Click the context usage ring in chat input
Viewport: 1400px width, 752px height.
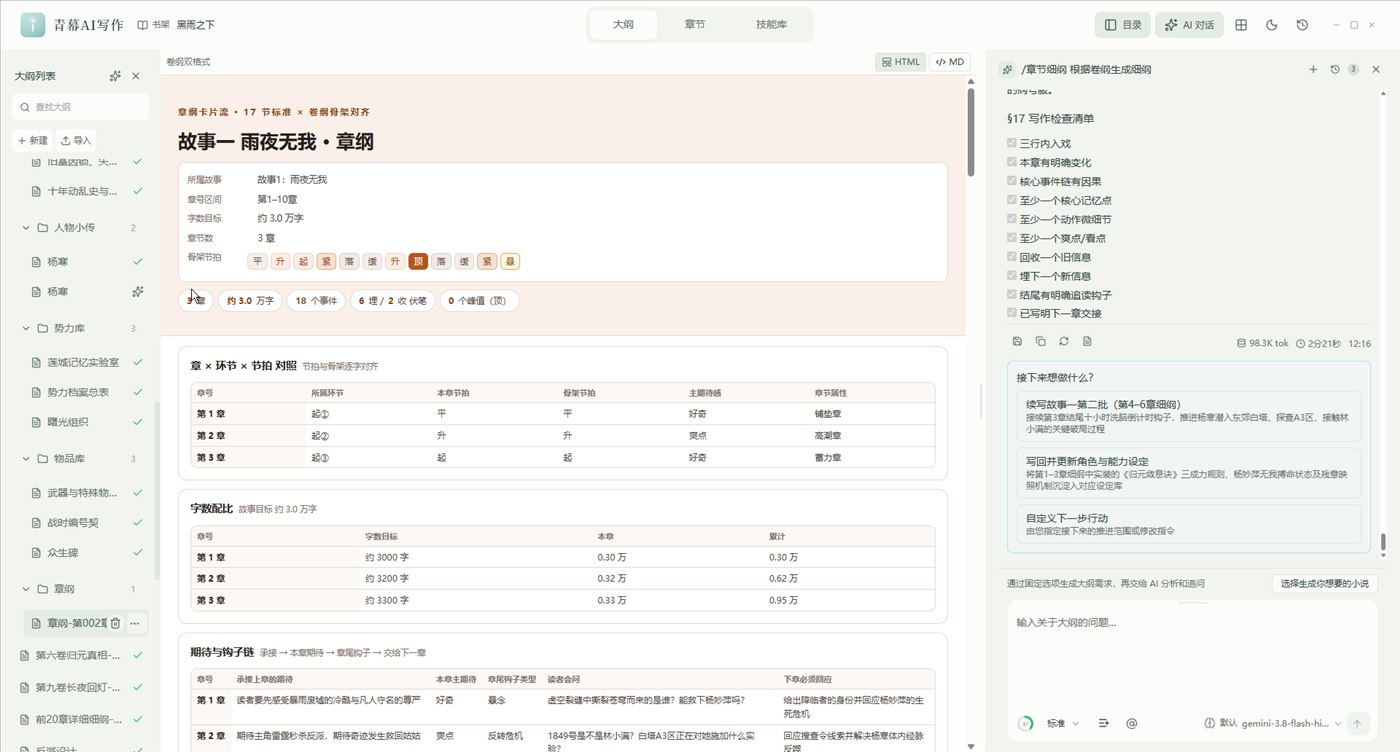click(1025, 723)
